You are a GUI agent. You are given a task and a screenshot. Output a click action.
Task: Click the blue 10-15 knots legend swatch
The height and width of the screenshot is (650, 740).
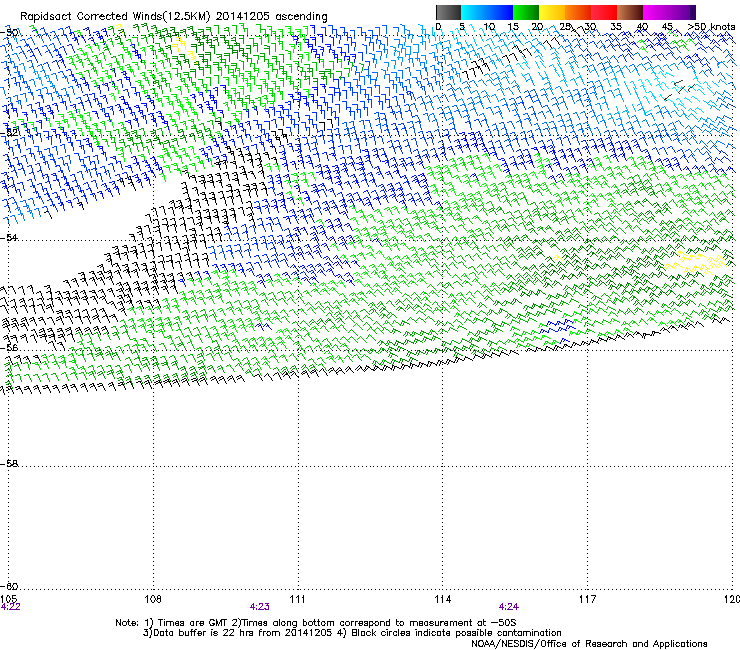500,12
